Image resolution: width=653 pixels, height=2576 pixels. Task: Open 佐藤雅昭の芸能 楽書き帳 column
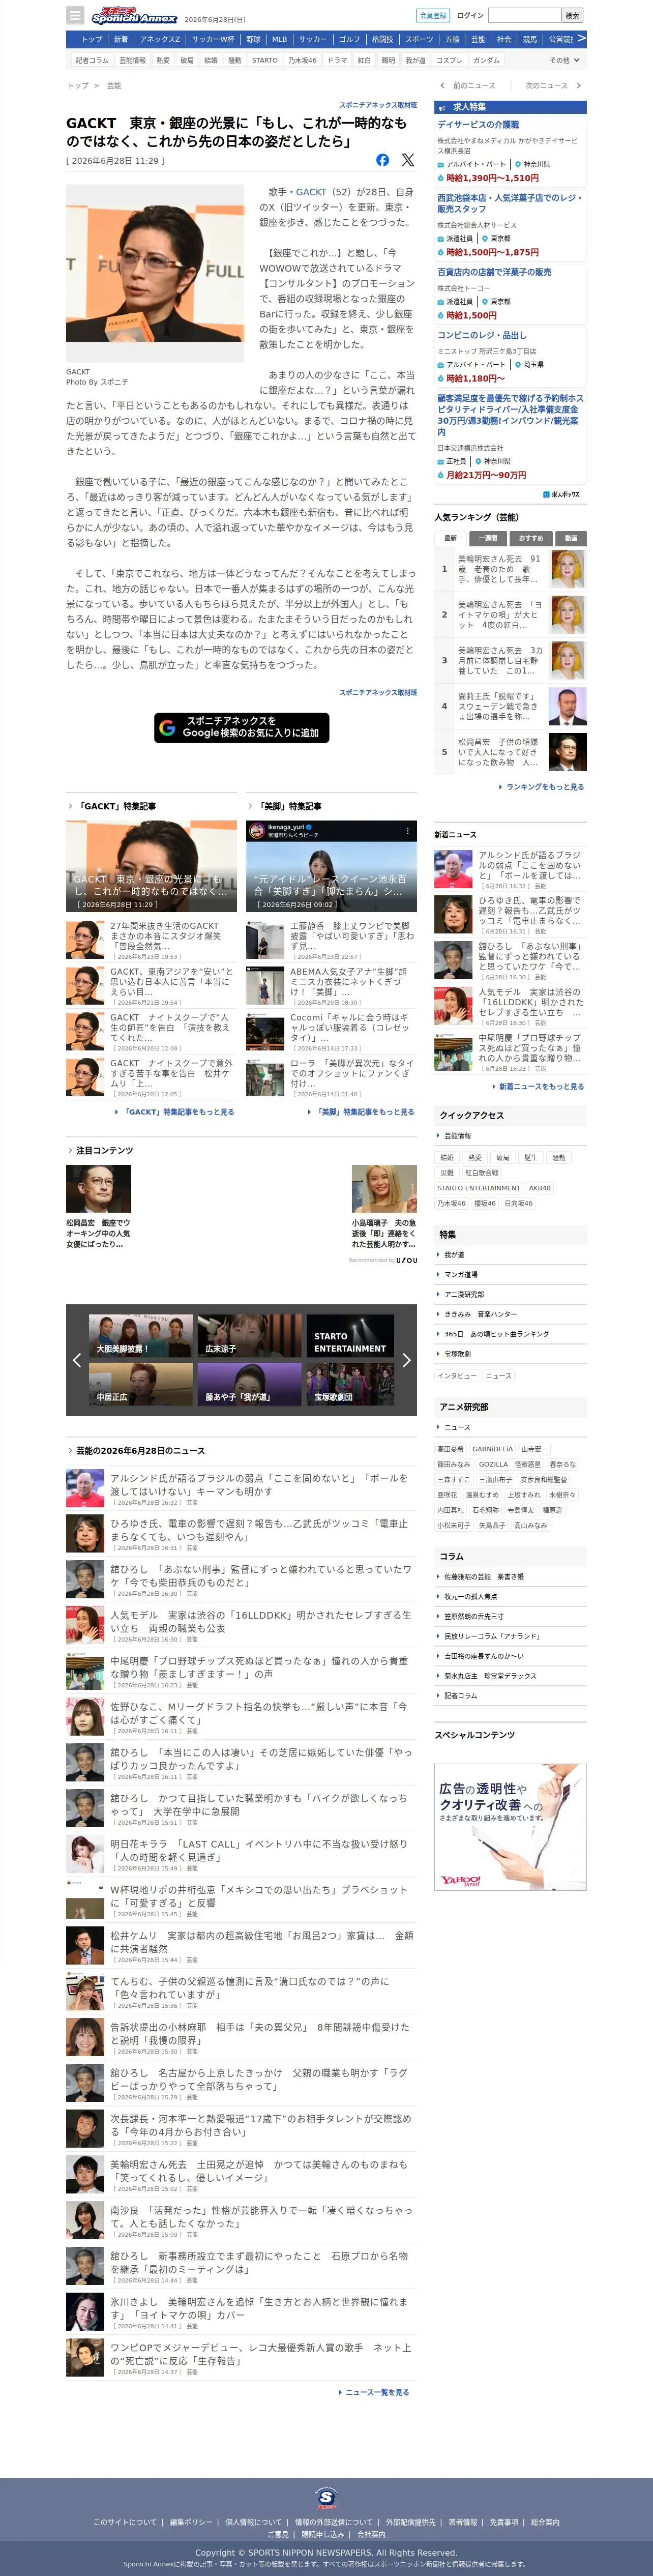coord(484,1577)
